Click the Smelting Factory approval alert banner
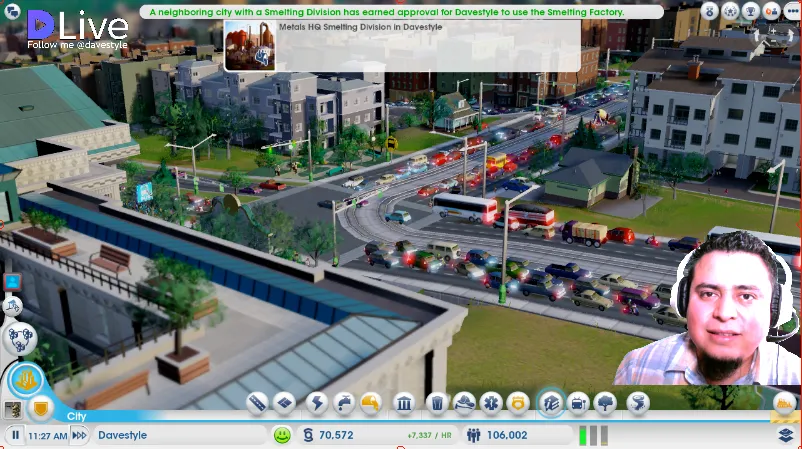Viewport: 802px width, 449px height. [401, 12]
